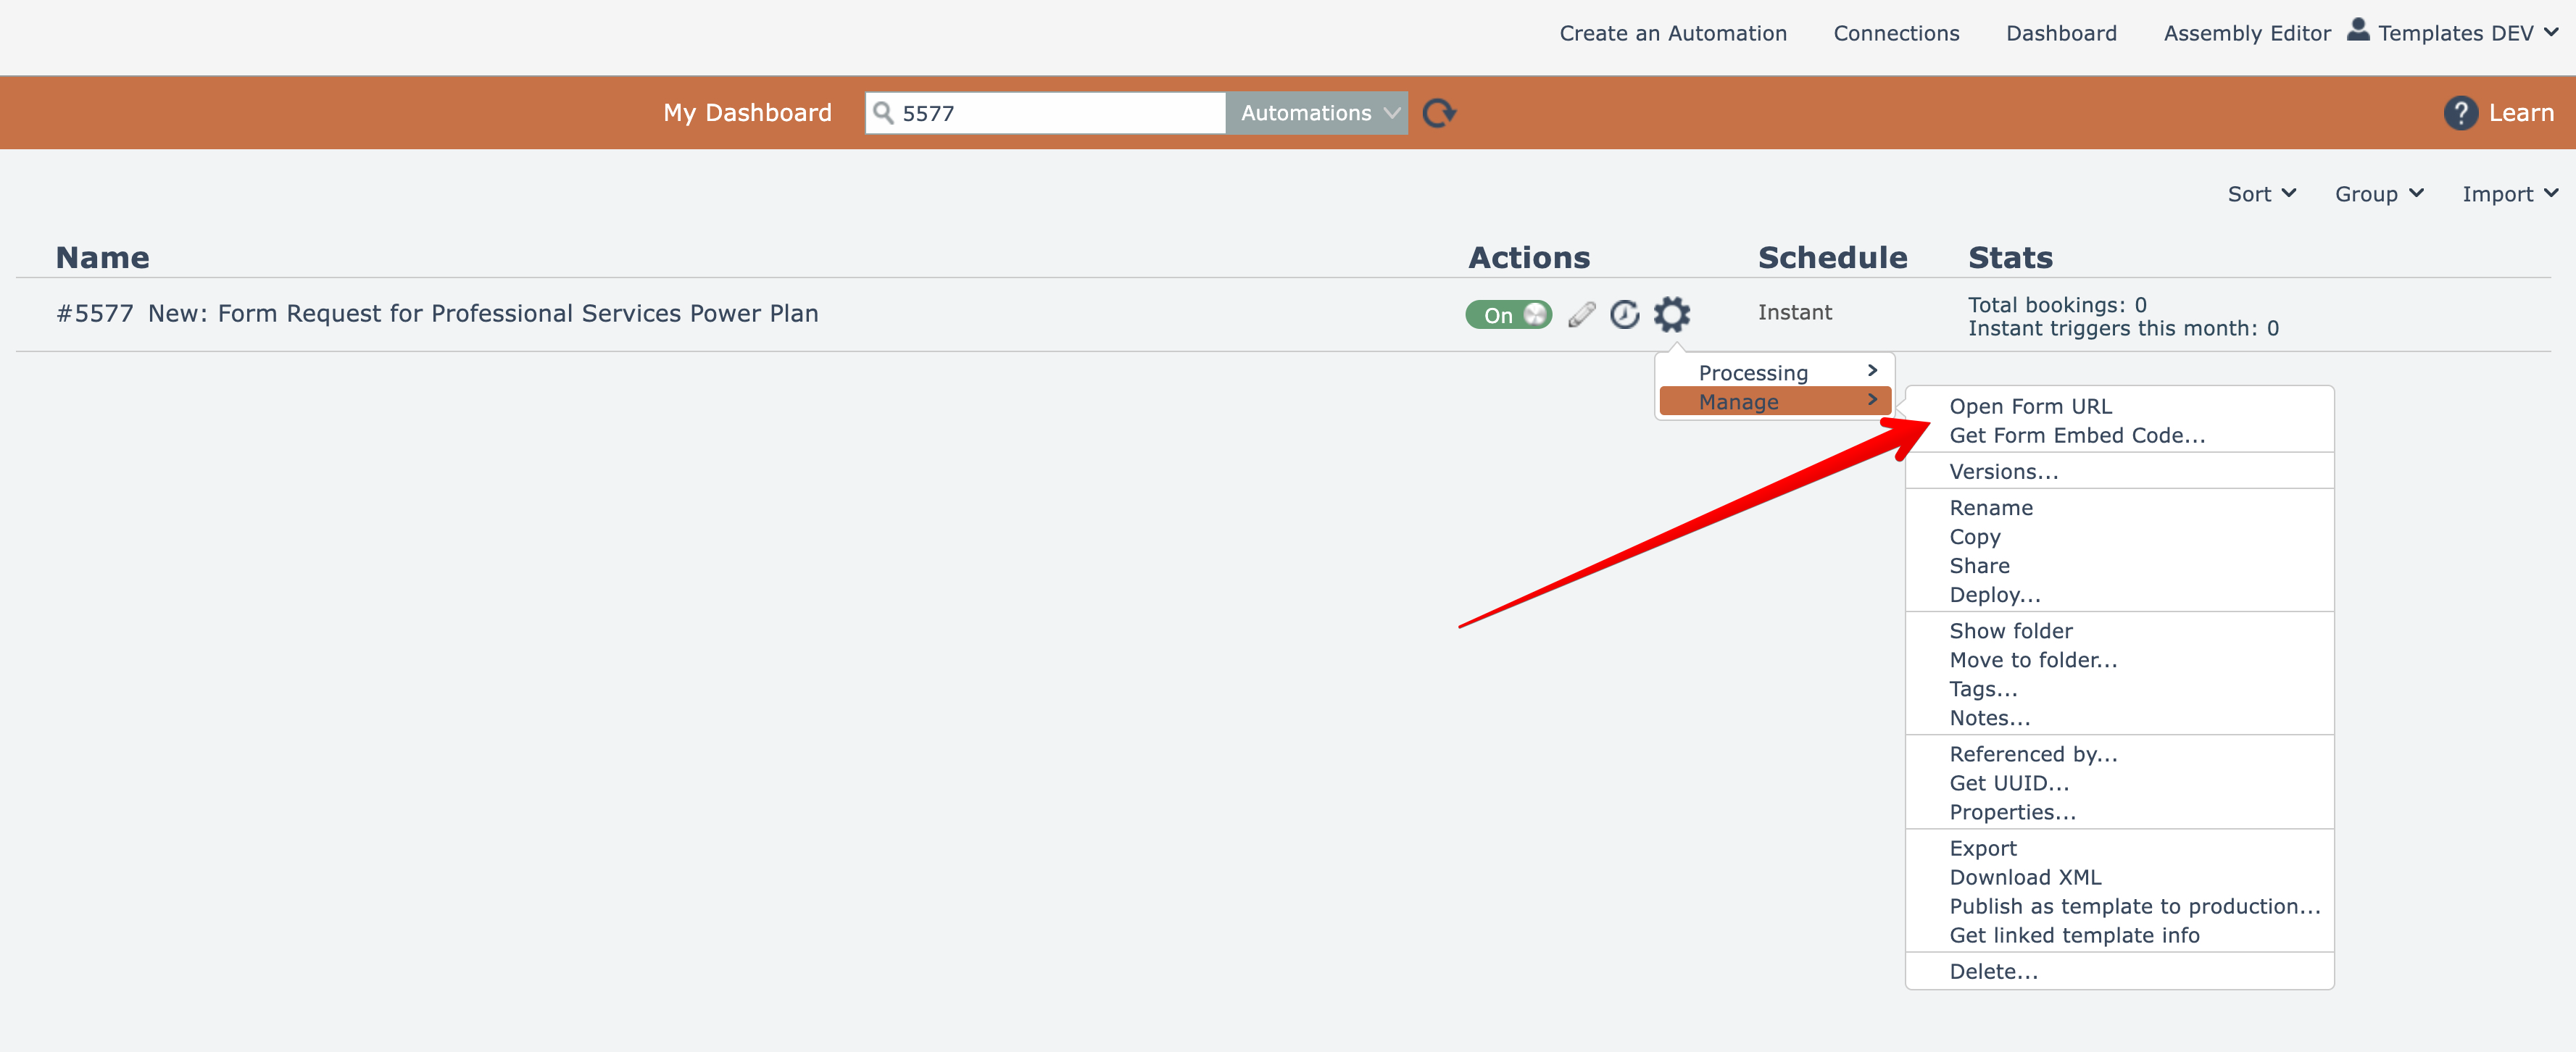Image resolution: width=2576 pixels, height=1052 pixels.
Task: Click the gear settings icon in Actions
Action: tap(1671, 314)
